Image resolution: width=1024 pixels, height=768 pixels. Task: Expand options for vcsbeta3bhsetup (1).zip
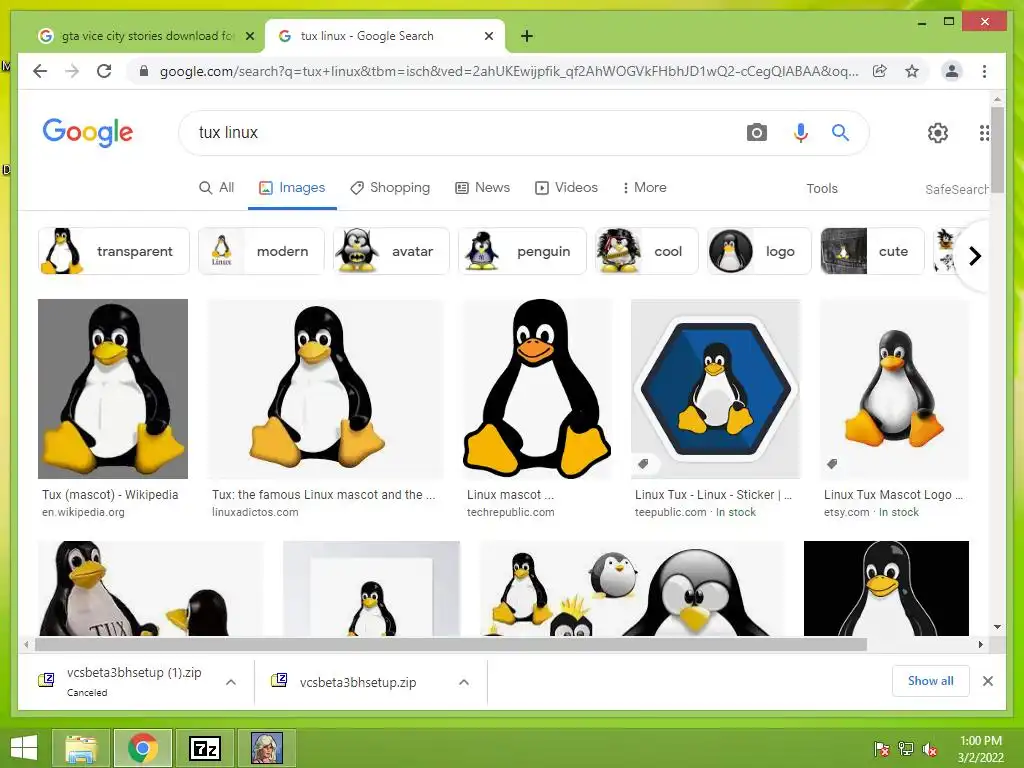tap(231, 682)
